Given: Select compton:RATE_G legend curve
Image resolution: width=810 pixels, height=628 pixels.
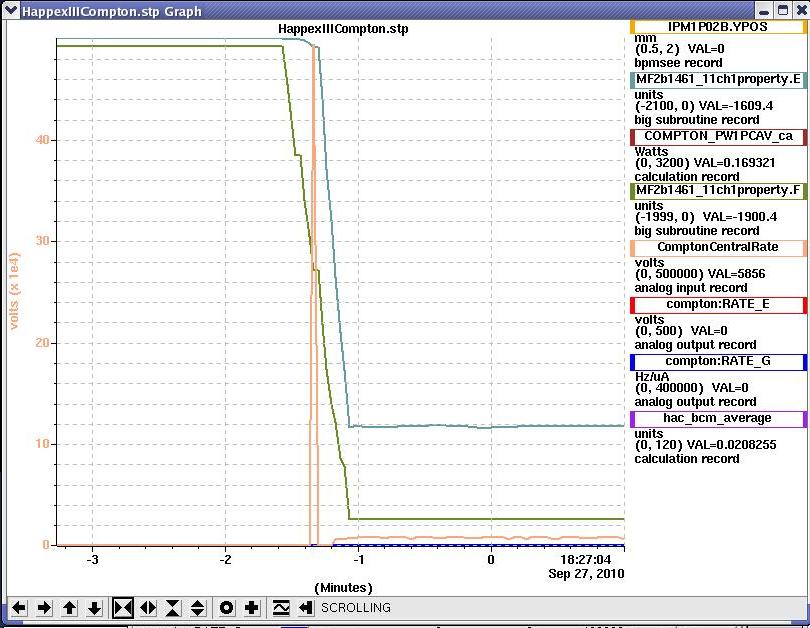Looking at the screenshot, I should click(x=718, y=362).
